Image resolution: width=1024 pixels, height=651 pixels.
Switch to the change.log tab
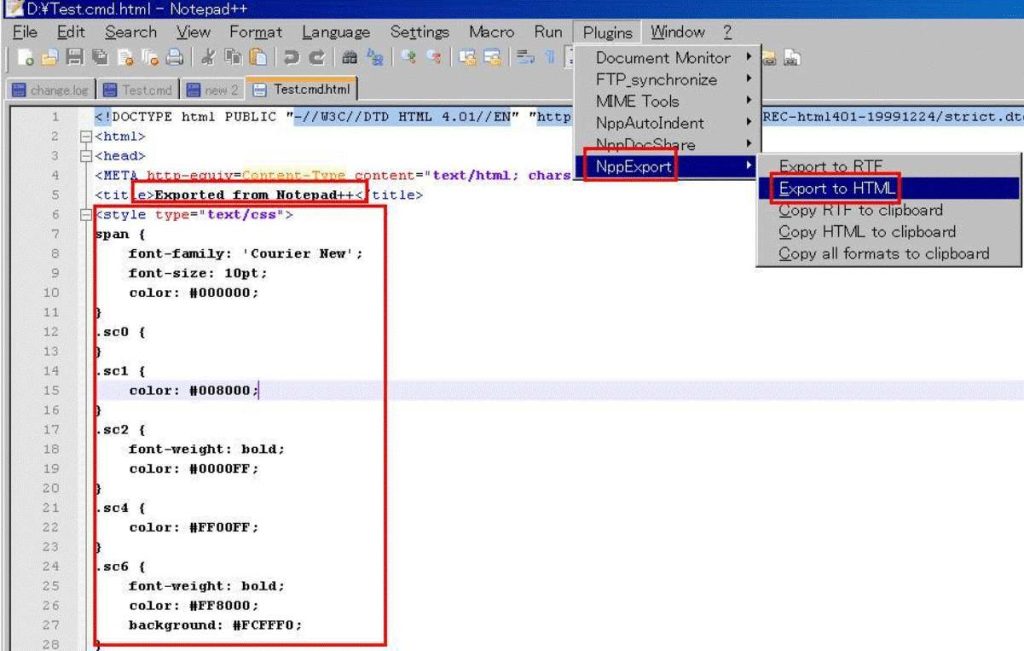point(51,90)
